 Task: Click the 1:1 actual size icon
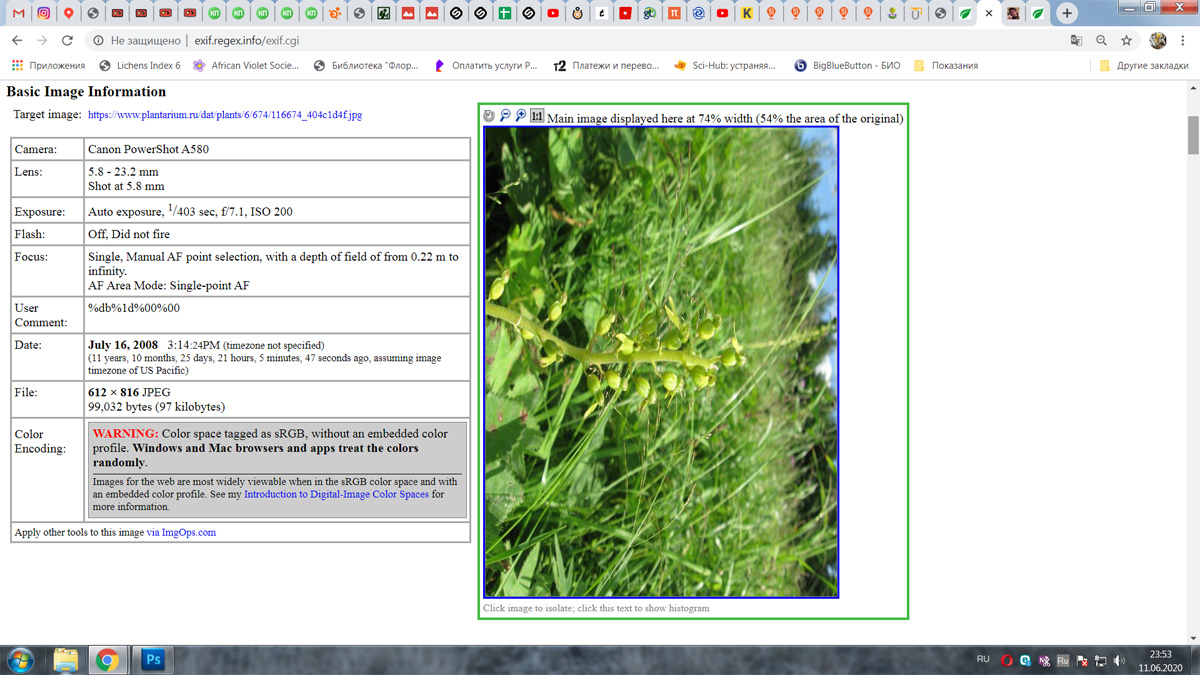(537, 116)
